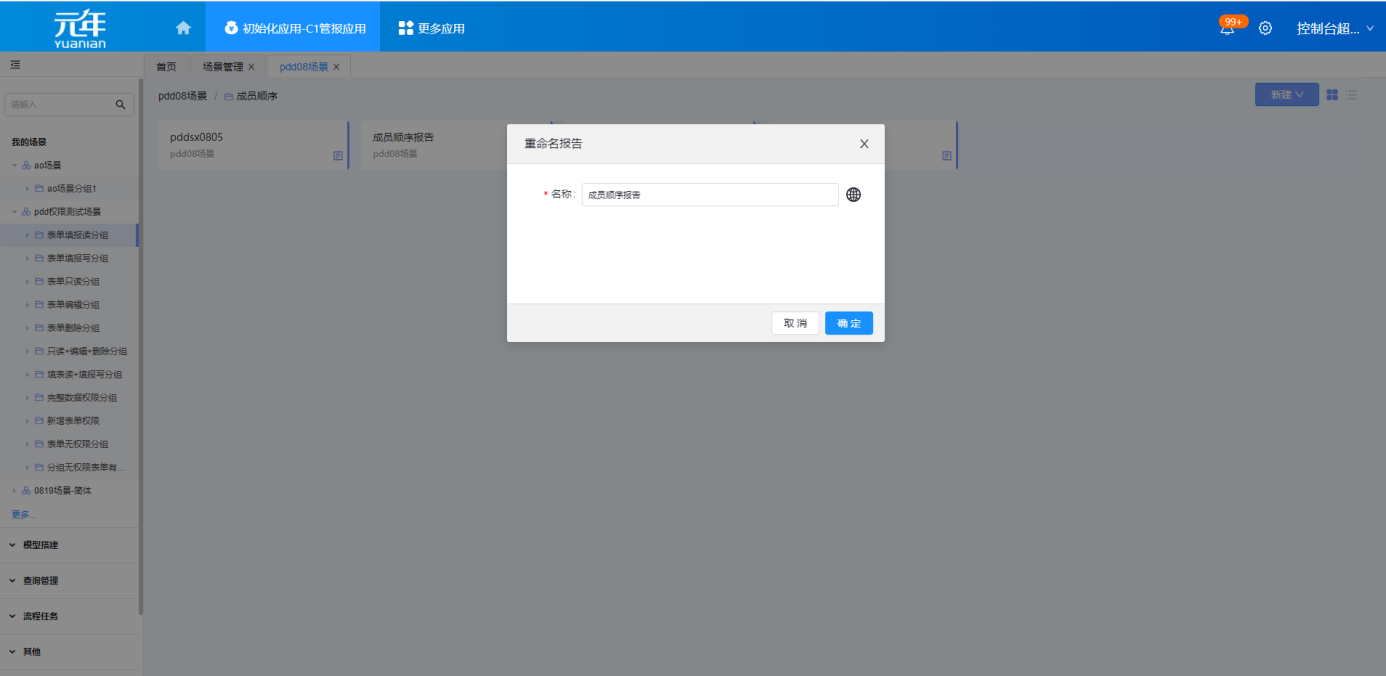Click the globe language icon beside name field
1386x676 pixels.
point(853,195)
